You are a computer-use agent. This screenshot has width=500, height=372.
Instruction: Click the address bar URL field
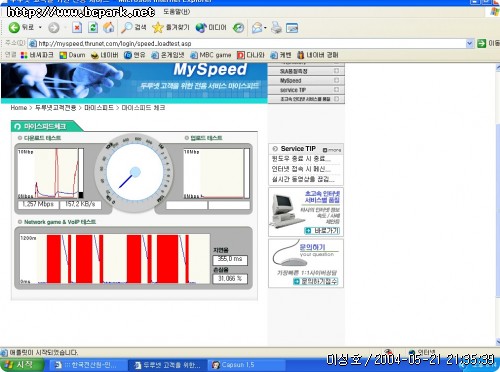point(247,43)
